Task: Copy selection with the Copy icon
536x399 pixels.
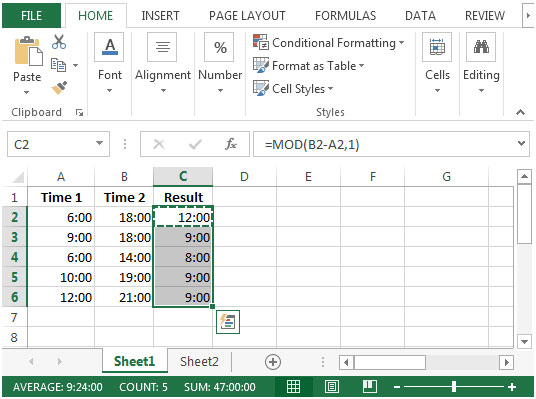Action: pyautogui.click(x=58, y=65)
